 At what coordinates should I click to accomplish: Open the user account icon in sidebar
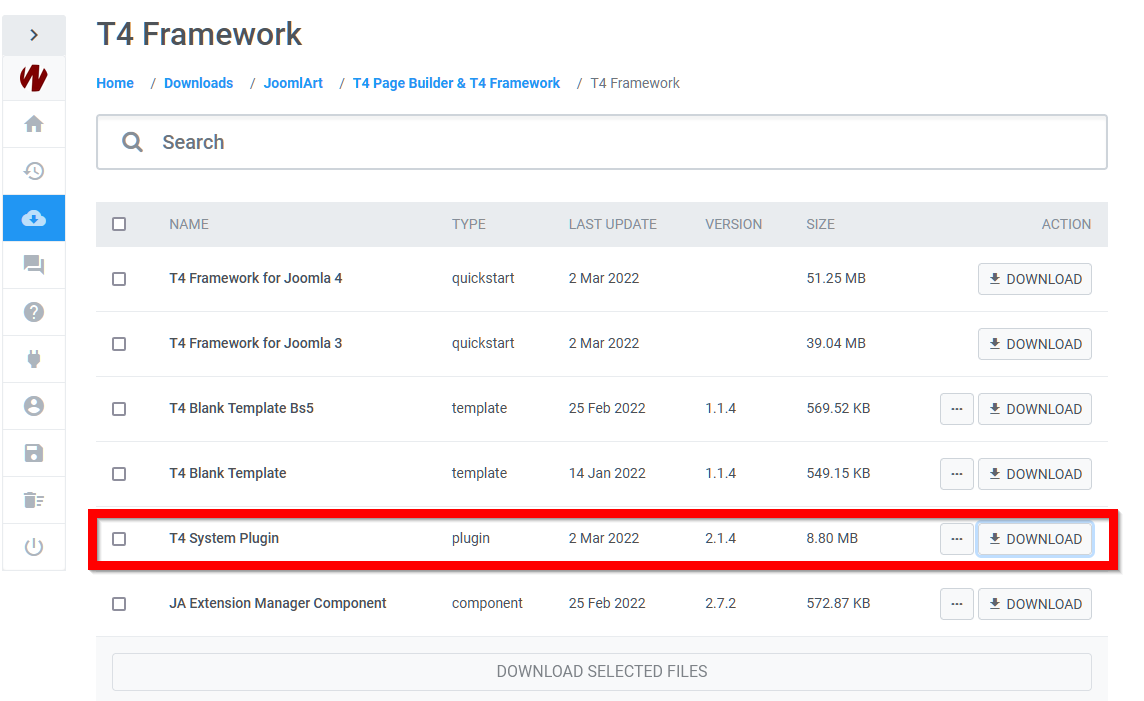point(34,406)
